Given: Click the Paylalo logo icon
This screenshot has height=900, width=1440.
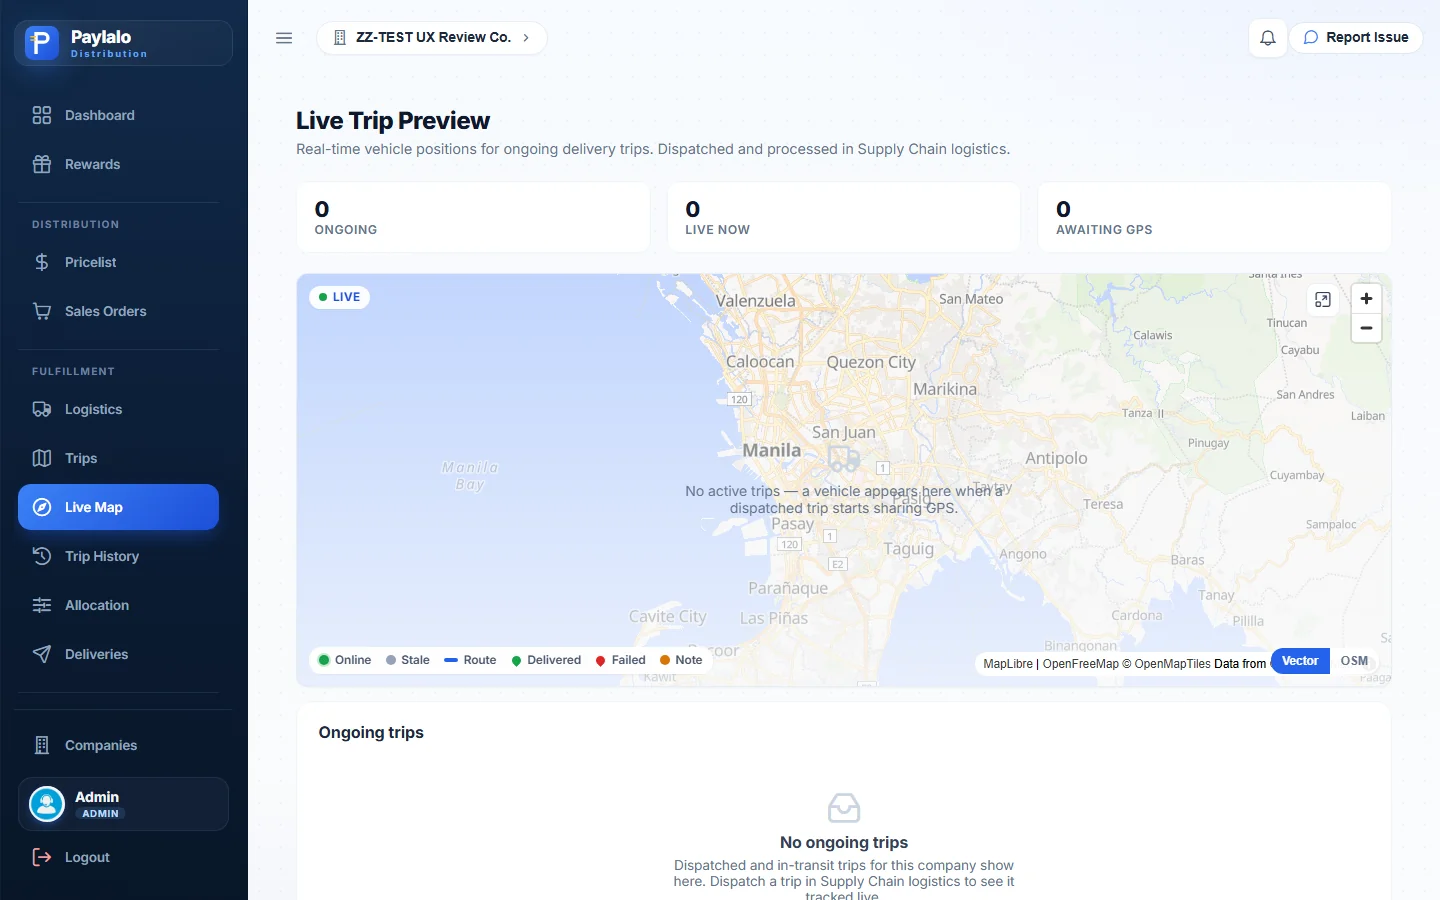Looking at the screenshot, I should pos(42,43).
